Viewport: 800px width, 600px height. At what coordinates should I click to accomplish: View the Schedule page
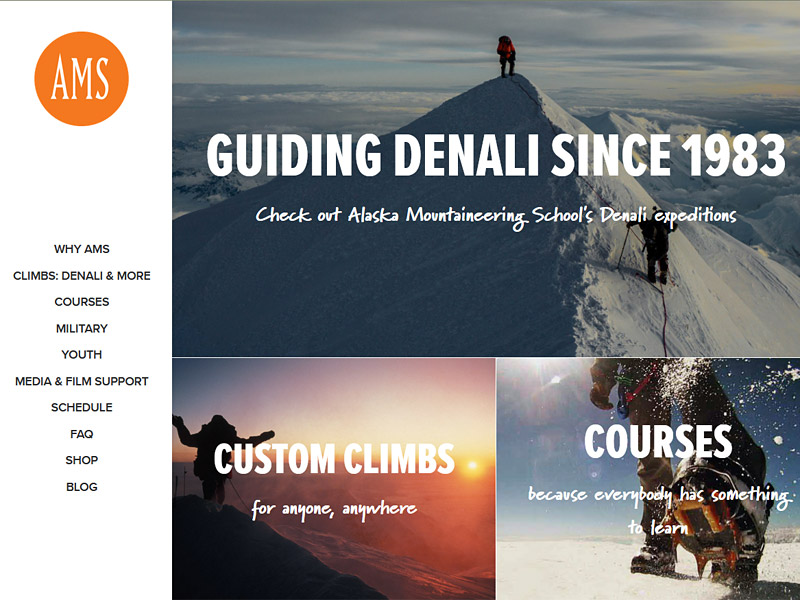pyautogui.click(x=82, y=407)
